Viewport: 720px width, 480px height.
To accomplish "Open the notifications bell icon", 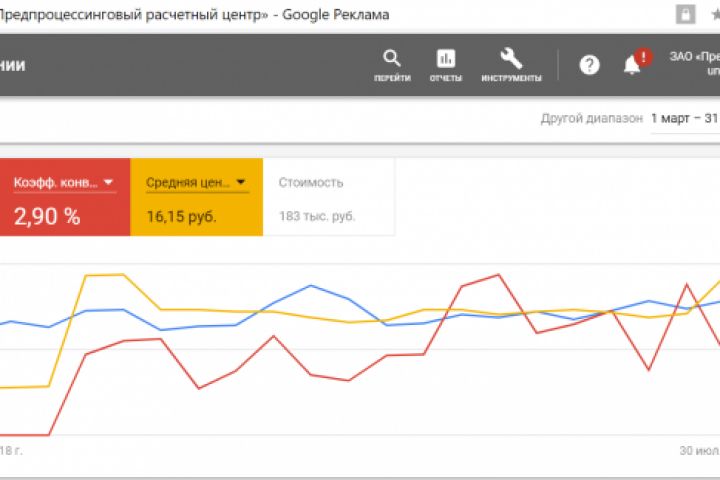I will (631, 66).
